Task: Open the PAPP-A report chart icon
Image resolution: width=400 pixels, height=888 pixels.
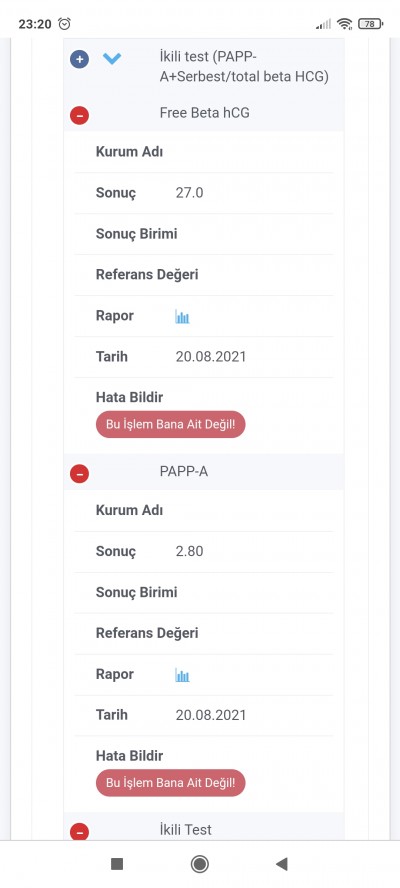Action: [x=182, y=675]
